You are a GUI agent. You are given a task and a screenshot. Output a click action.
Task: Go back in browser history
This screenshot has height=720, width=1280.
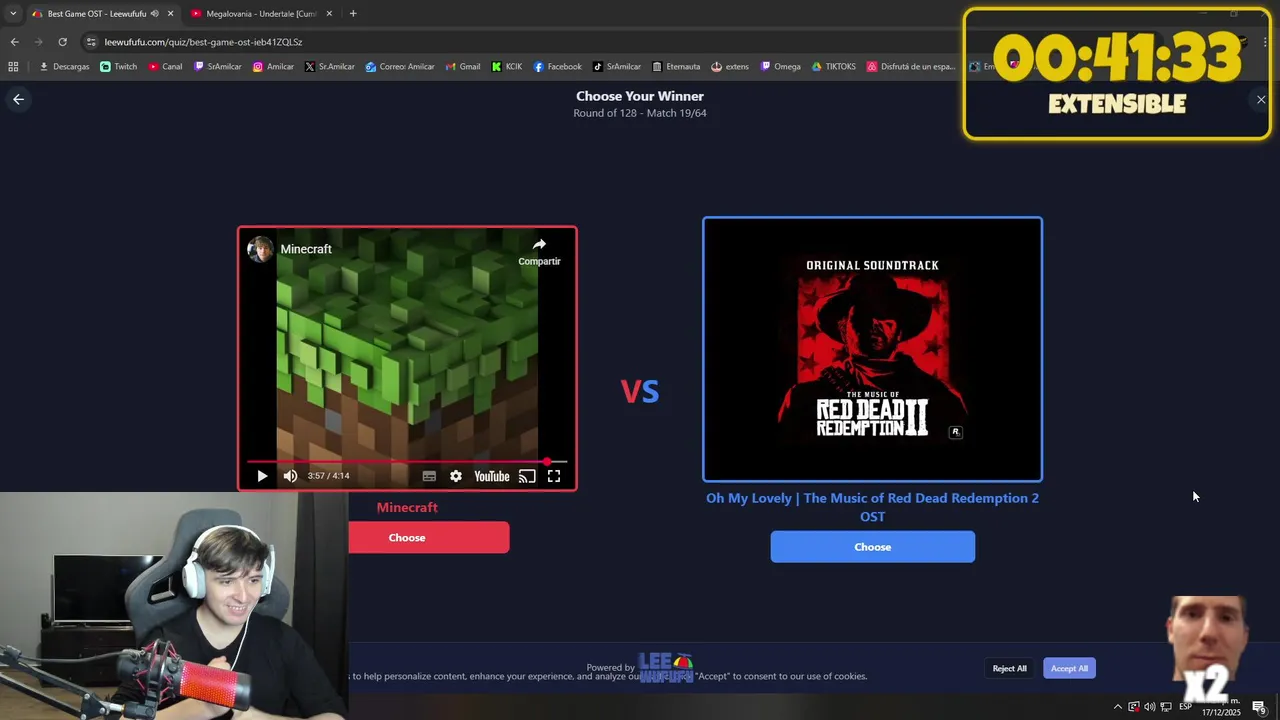[x=14, y=42]
